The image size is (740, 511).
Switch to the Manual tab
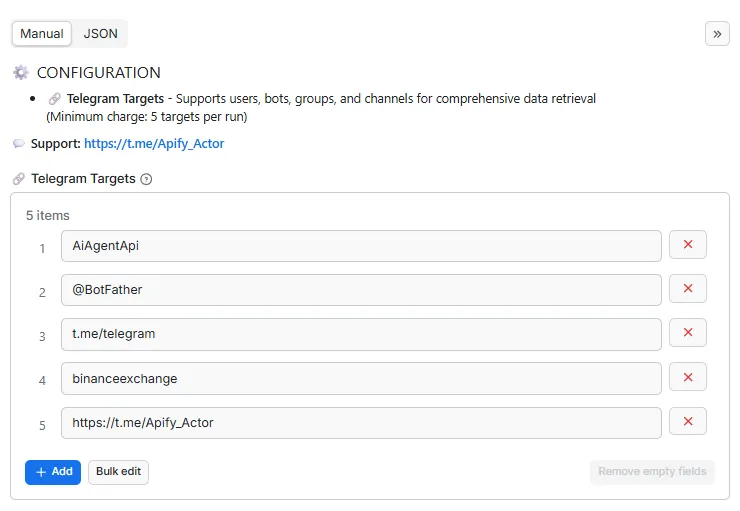pyautogui.click(x=42, y=33)
